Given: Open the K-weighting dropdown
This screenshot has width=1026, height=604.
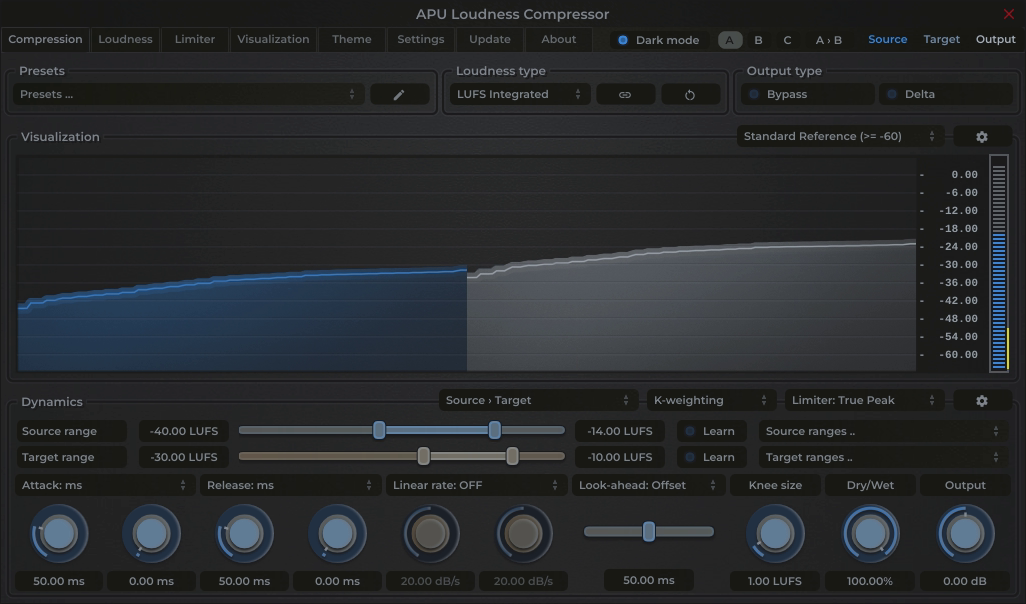Looking at the screenshot, I should click(x=711, y=400).
